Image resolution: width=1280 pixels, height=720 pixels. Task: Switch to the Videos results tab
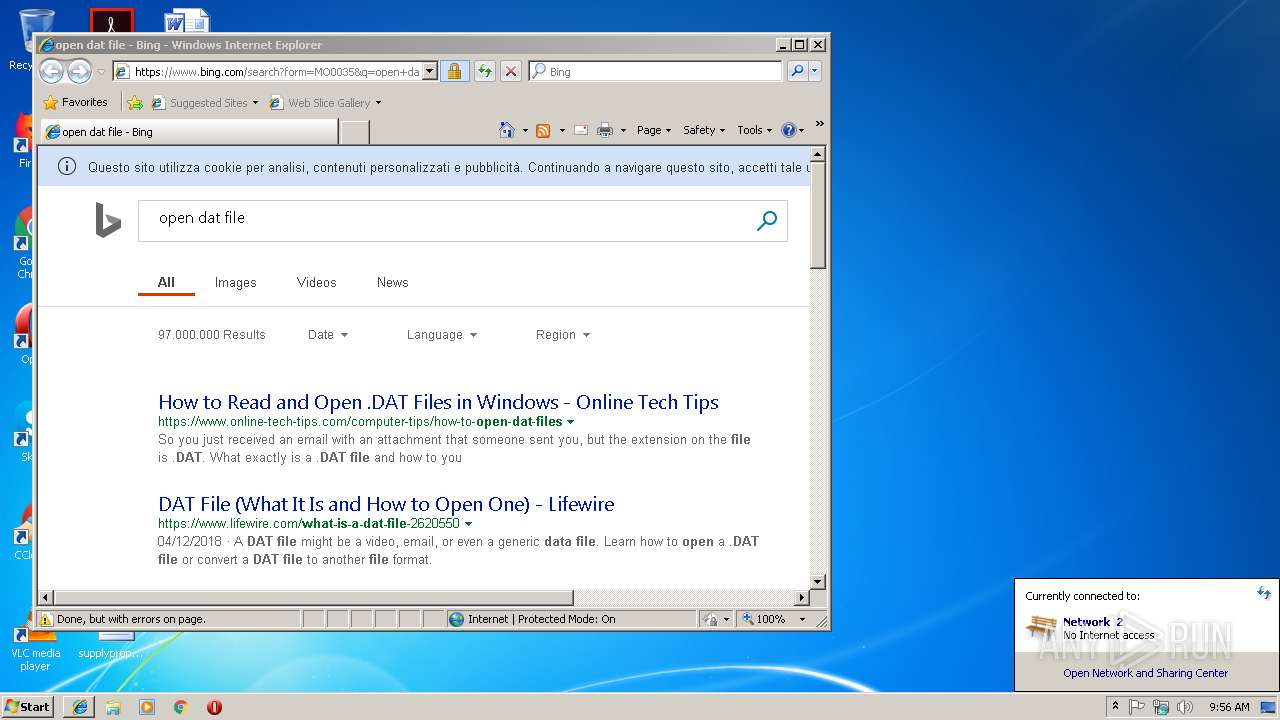(317, 283)
